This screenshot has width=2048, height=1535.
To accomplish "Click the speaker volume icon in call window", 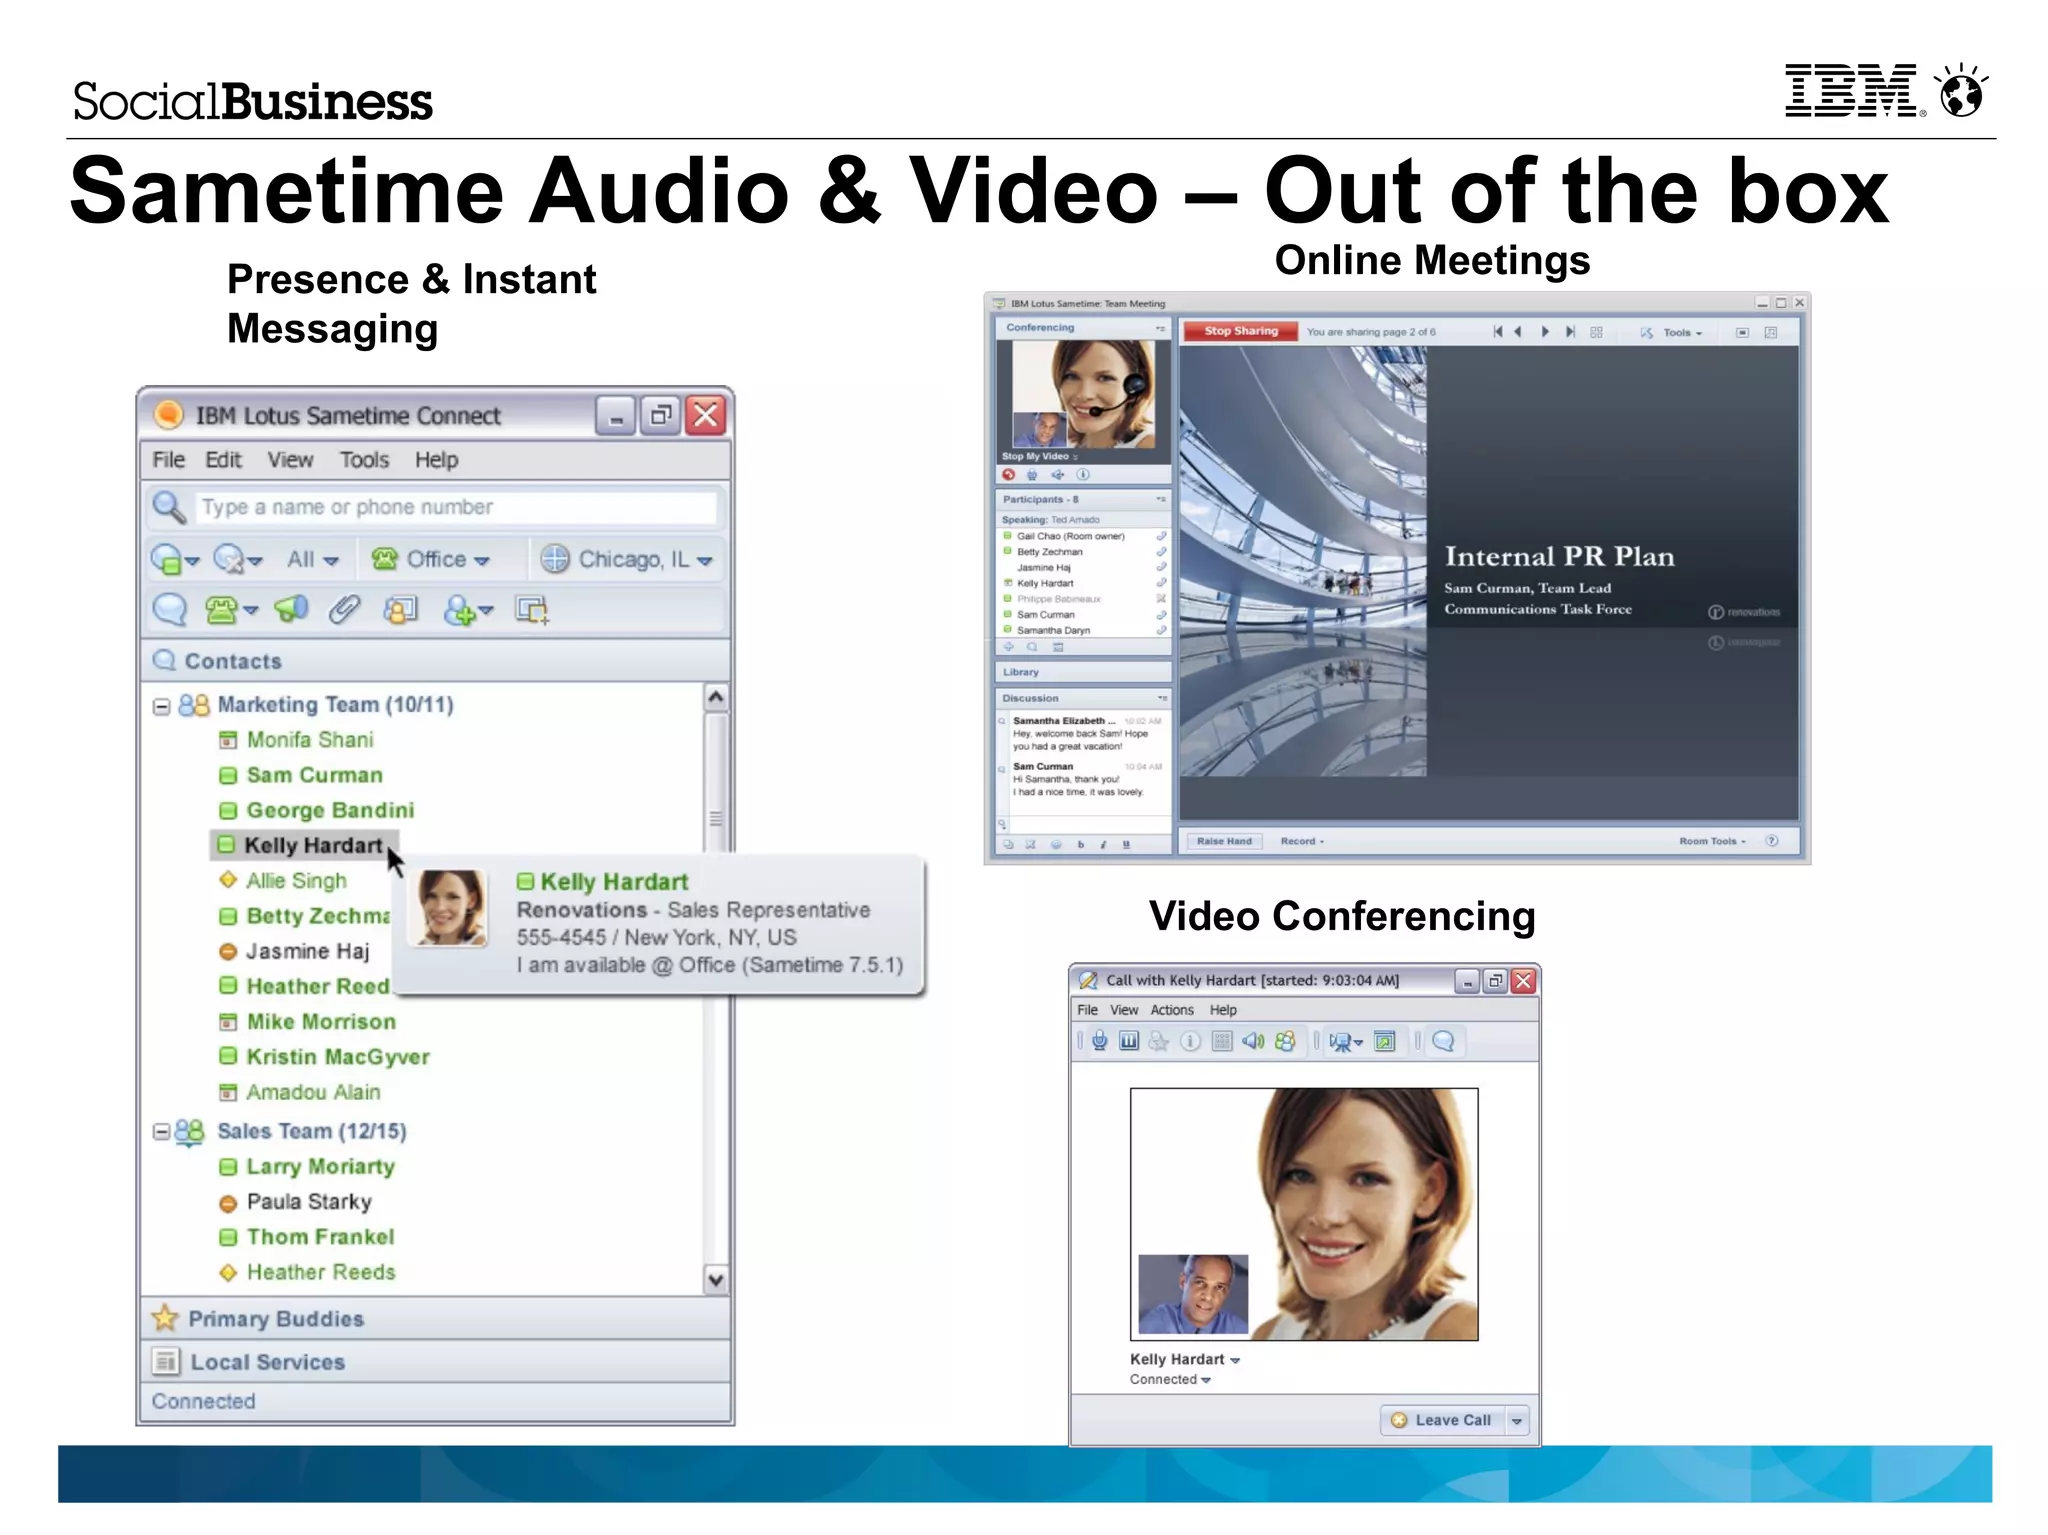I will pyautogui.click(x=1253, y=1041).
